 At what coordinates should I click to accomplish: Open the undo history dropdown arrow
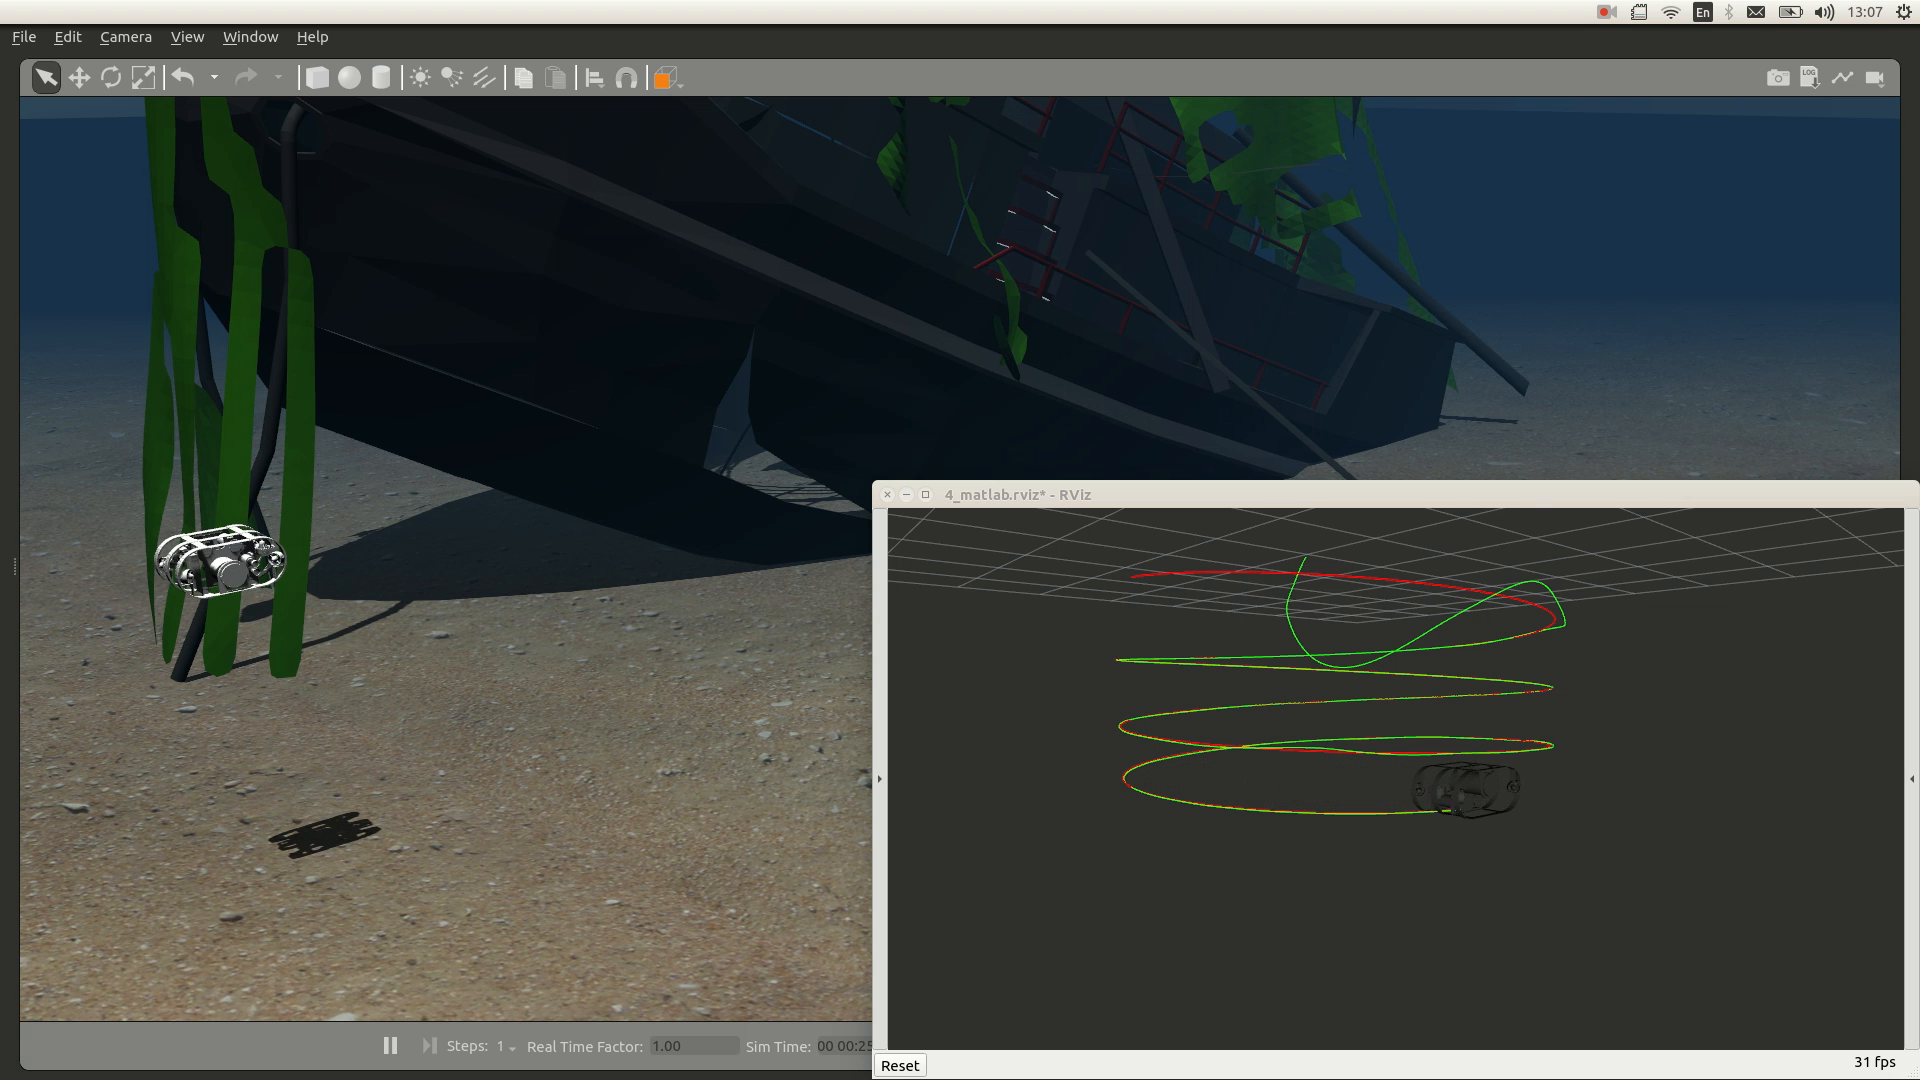coord(214,78)
